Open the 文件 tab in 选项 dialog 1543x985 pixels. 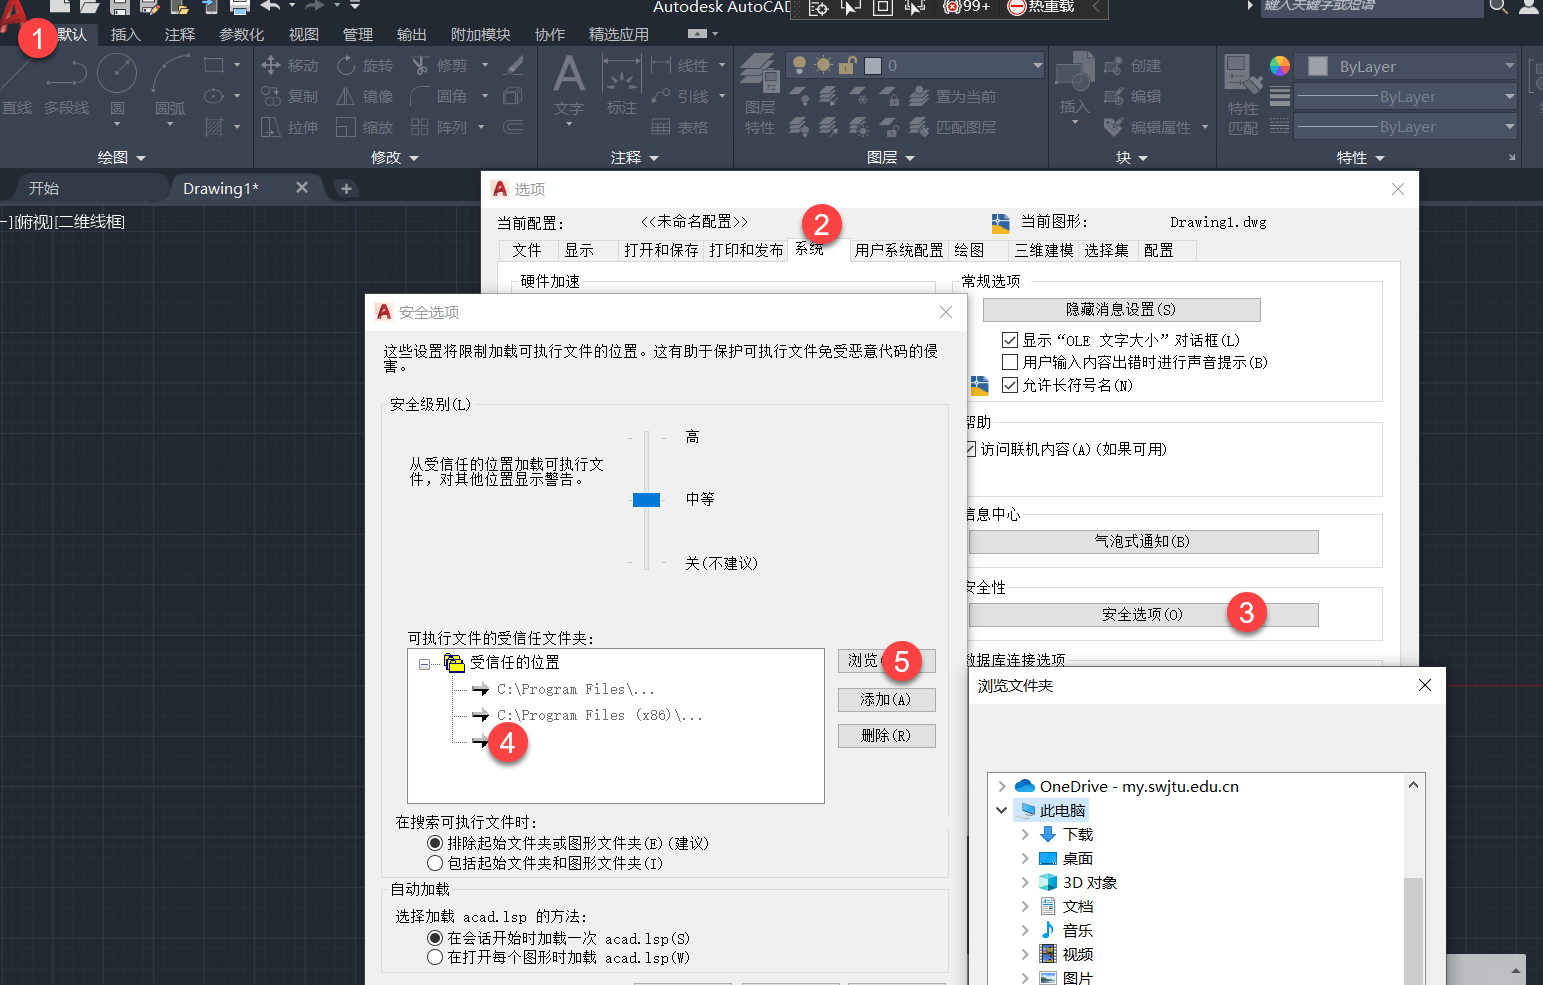527,251
